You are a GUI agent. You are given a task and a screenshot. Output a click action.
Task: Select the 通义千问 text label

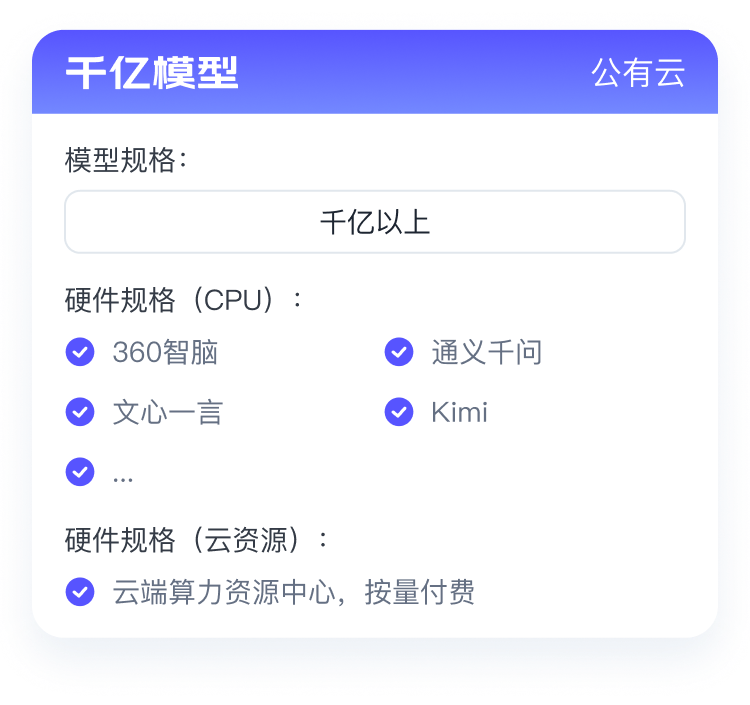tap(486, 352)
